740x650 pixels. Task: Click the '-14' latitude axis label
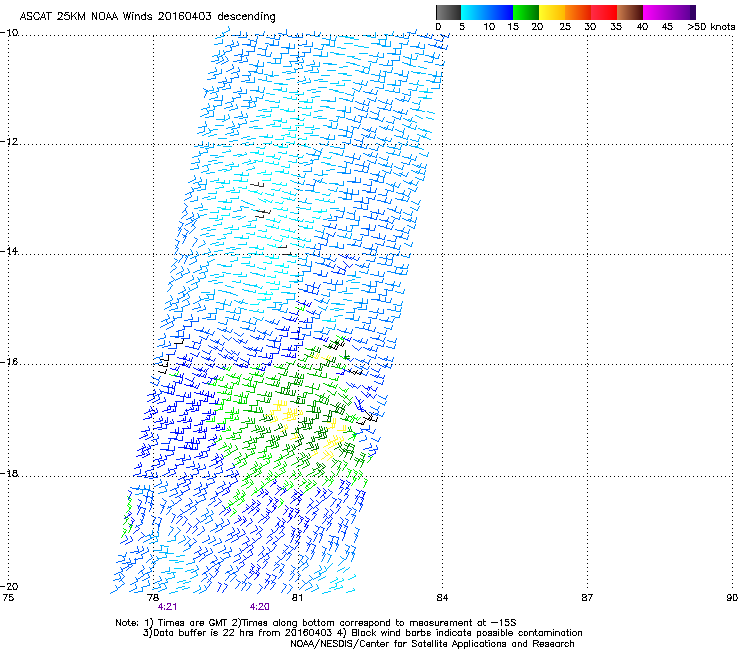(9, 251)
